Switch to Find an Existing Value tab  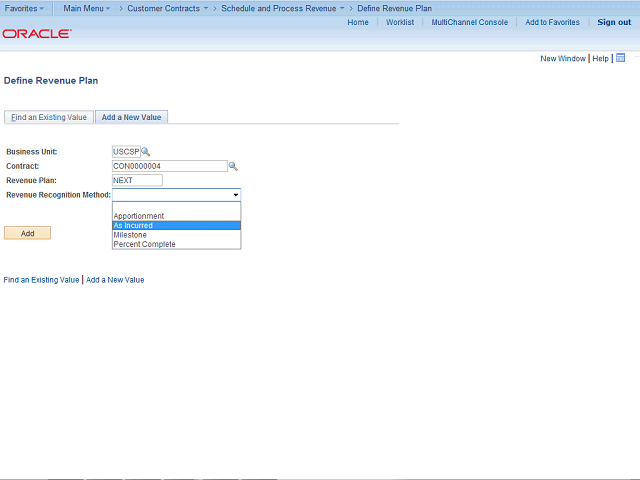49,117
